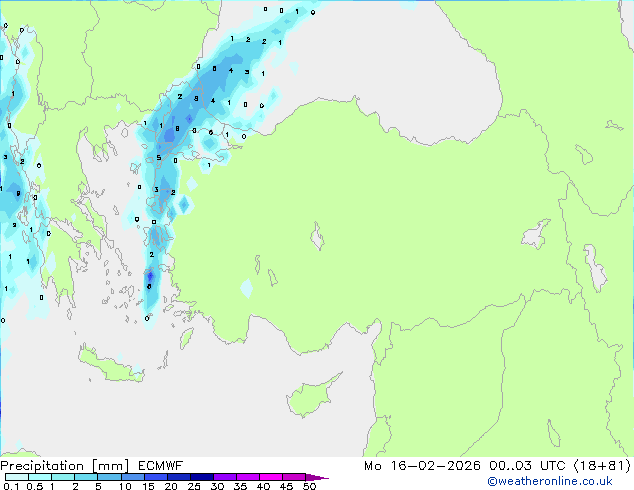This screenshot has width=634, height=490.
Task: Click the arrow tip above 50 mm
Action: pyautogui.click(x=317, y=477)
